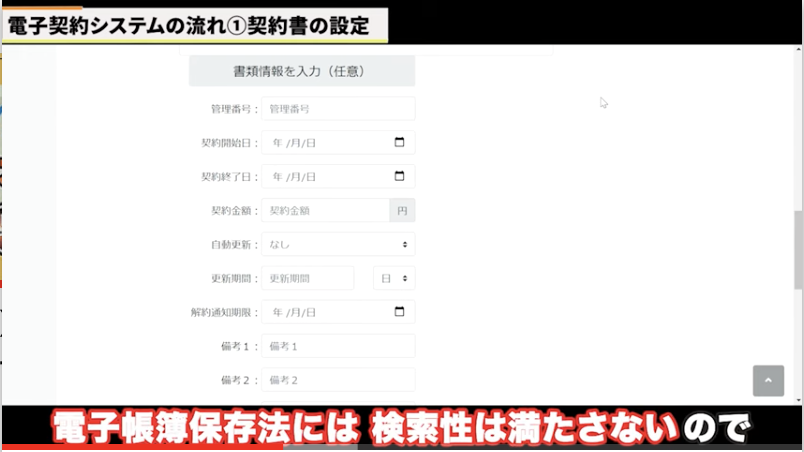Viewport: 804px width, 452px height.
Task: Click the 備考1 text field
Action: [x=338, y=346]
